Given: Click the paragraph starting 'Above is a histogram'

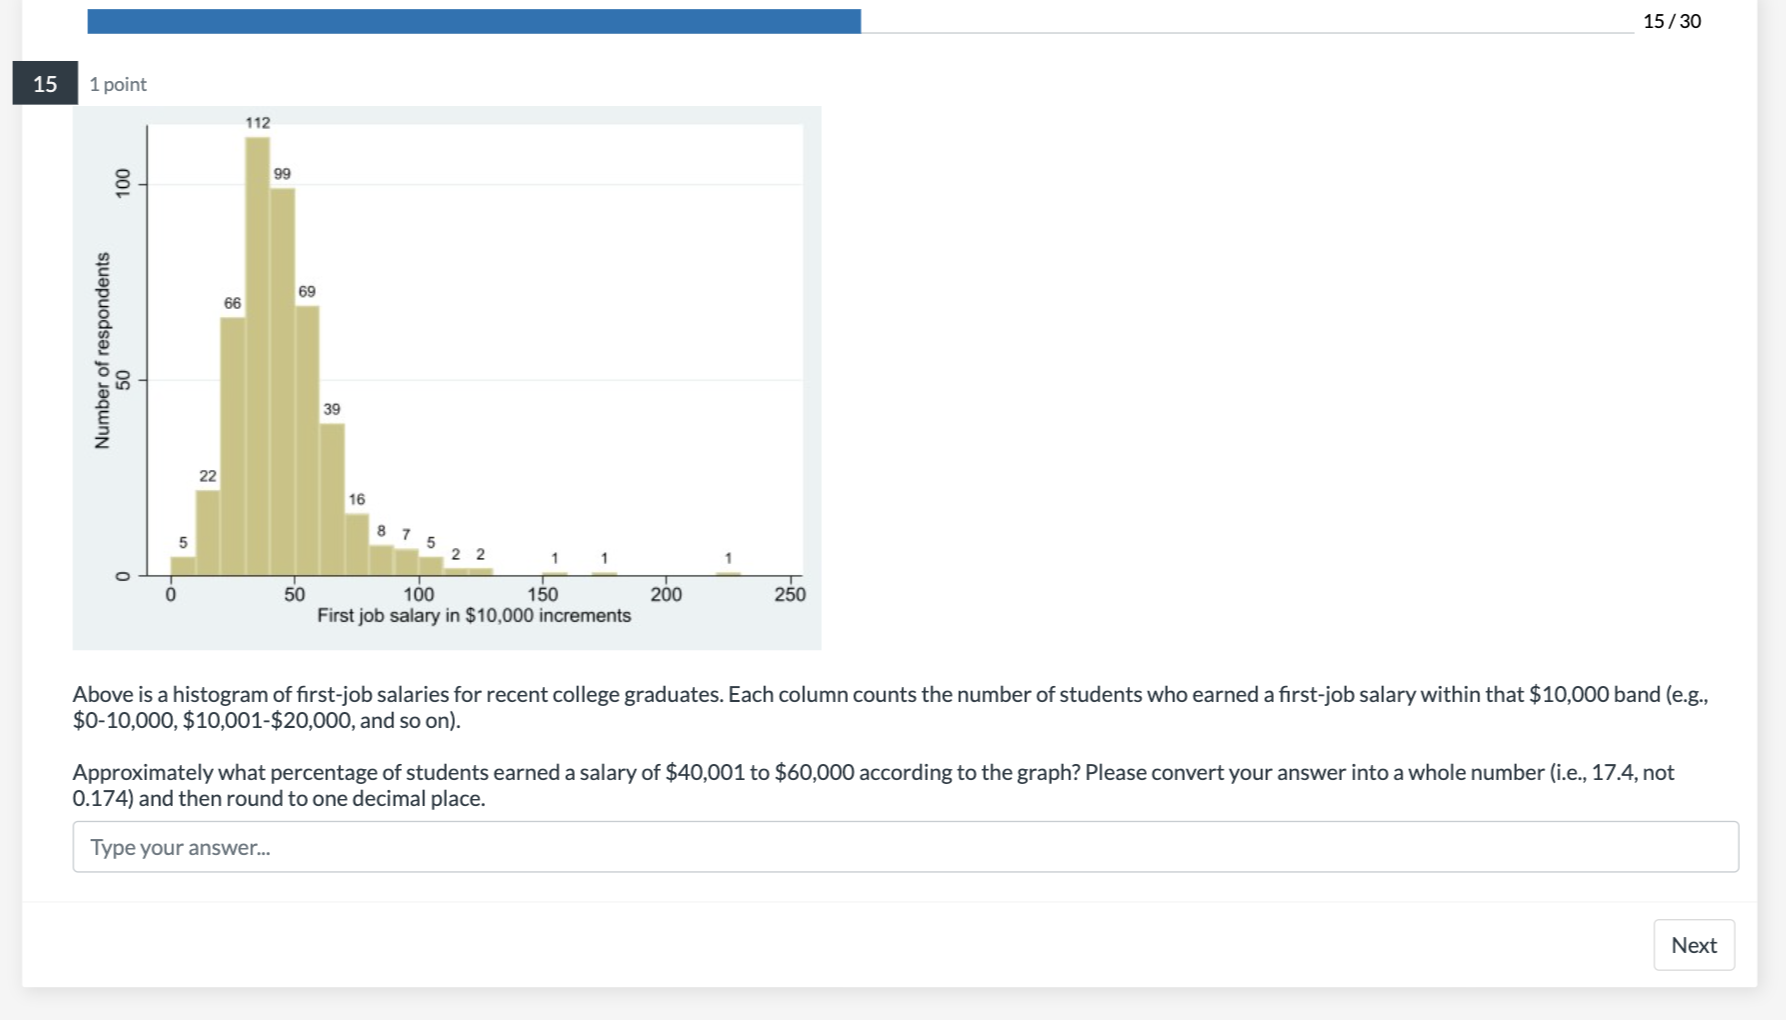Looking at the screenshot, I should (890, 707).
